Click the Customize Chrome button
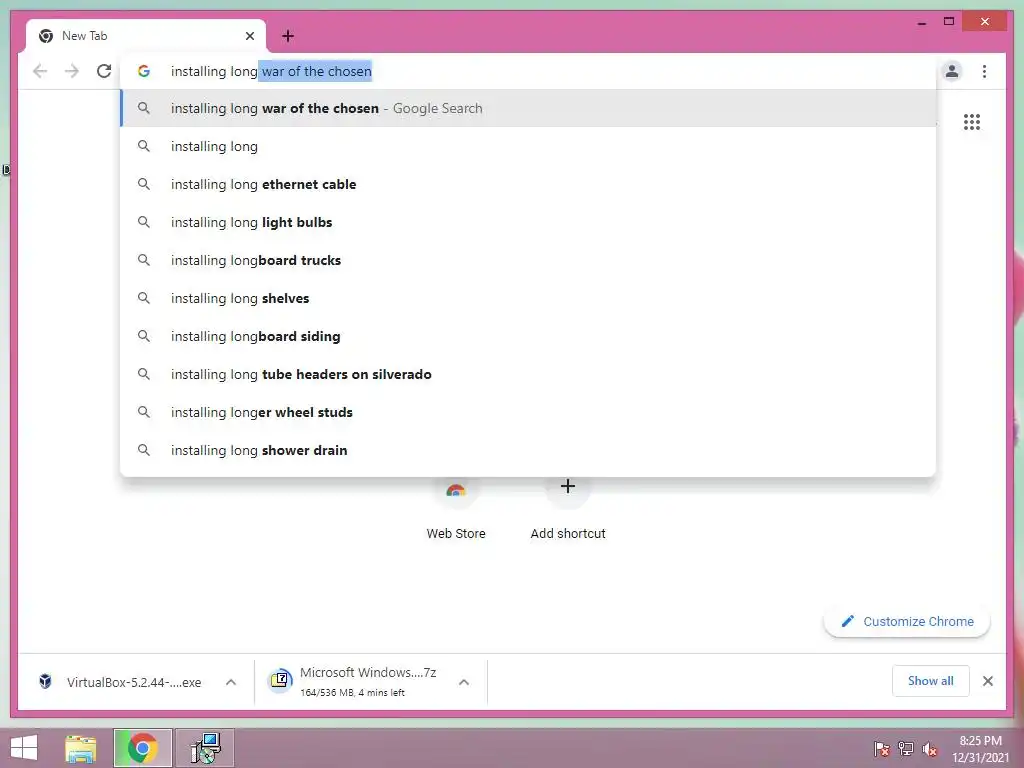Screen dimensions: 1024x768 pos(907,622)
